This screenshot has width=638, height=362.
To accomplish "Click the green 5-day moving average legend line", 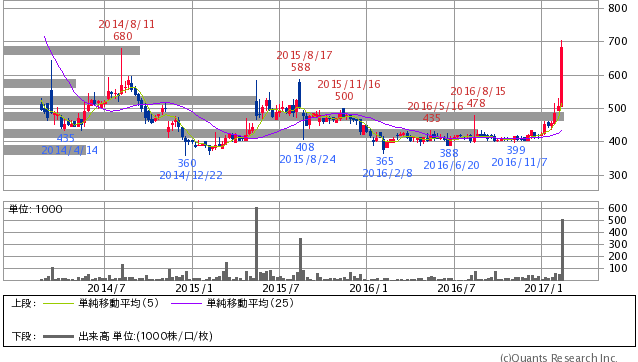I will tap(58, 303).
